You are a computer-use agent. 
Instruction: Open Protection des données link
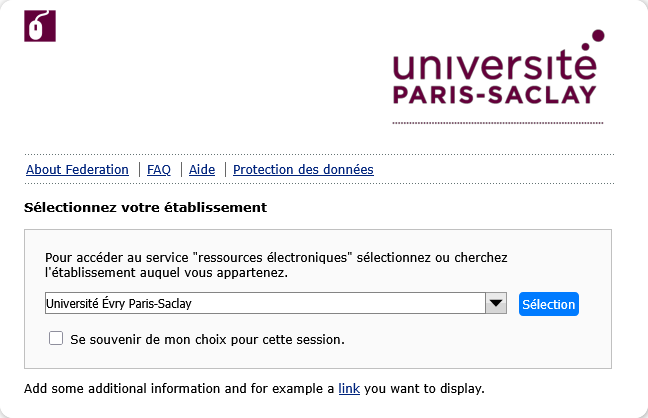pos(303,170)
